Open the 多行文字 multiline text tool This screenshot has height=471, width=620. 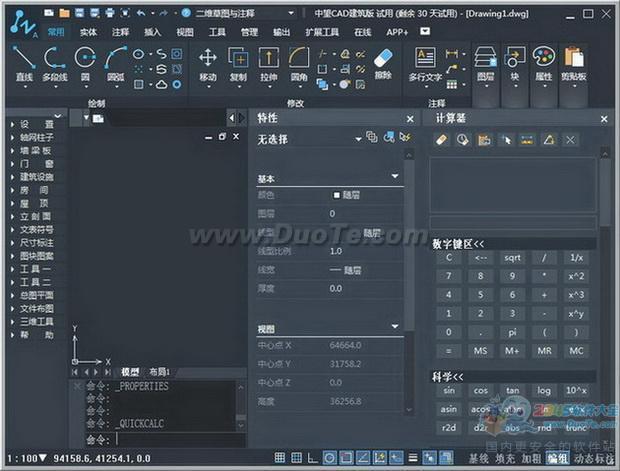coord(425,64)
